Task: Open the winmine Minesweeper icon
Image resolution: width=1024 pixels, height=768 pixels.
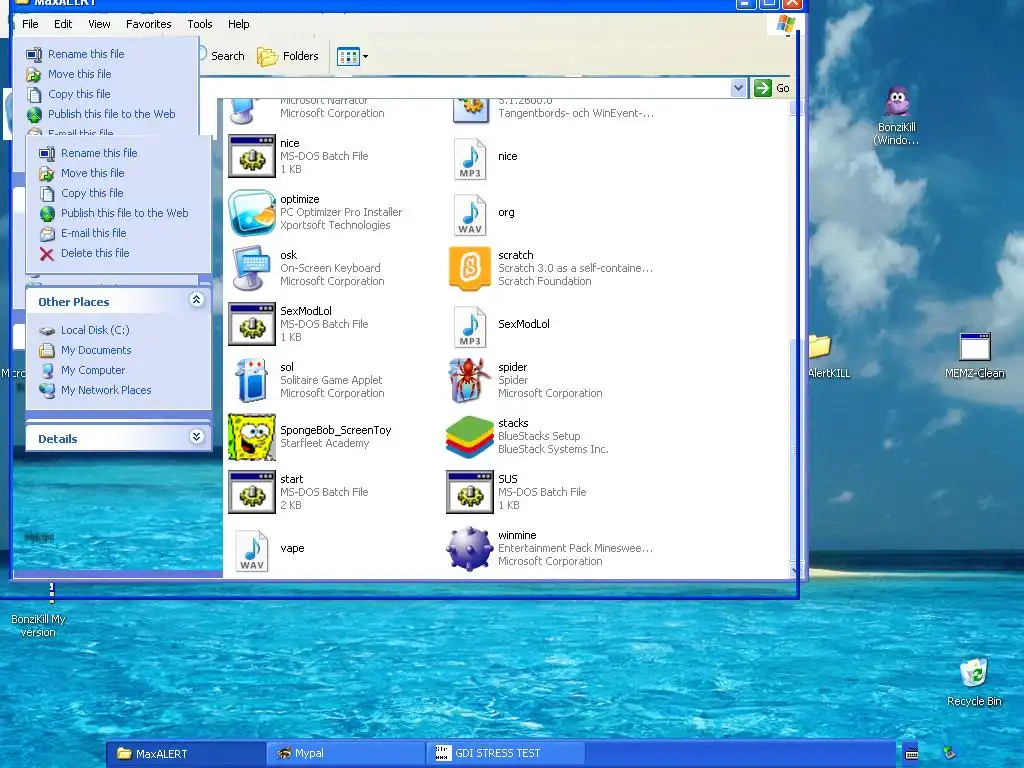Action: [470, 549]
